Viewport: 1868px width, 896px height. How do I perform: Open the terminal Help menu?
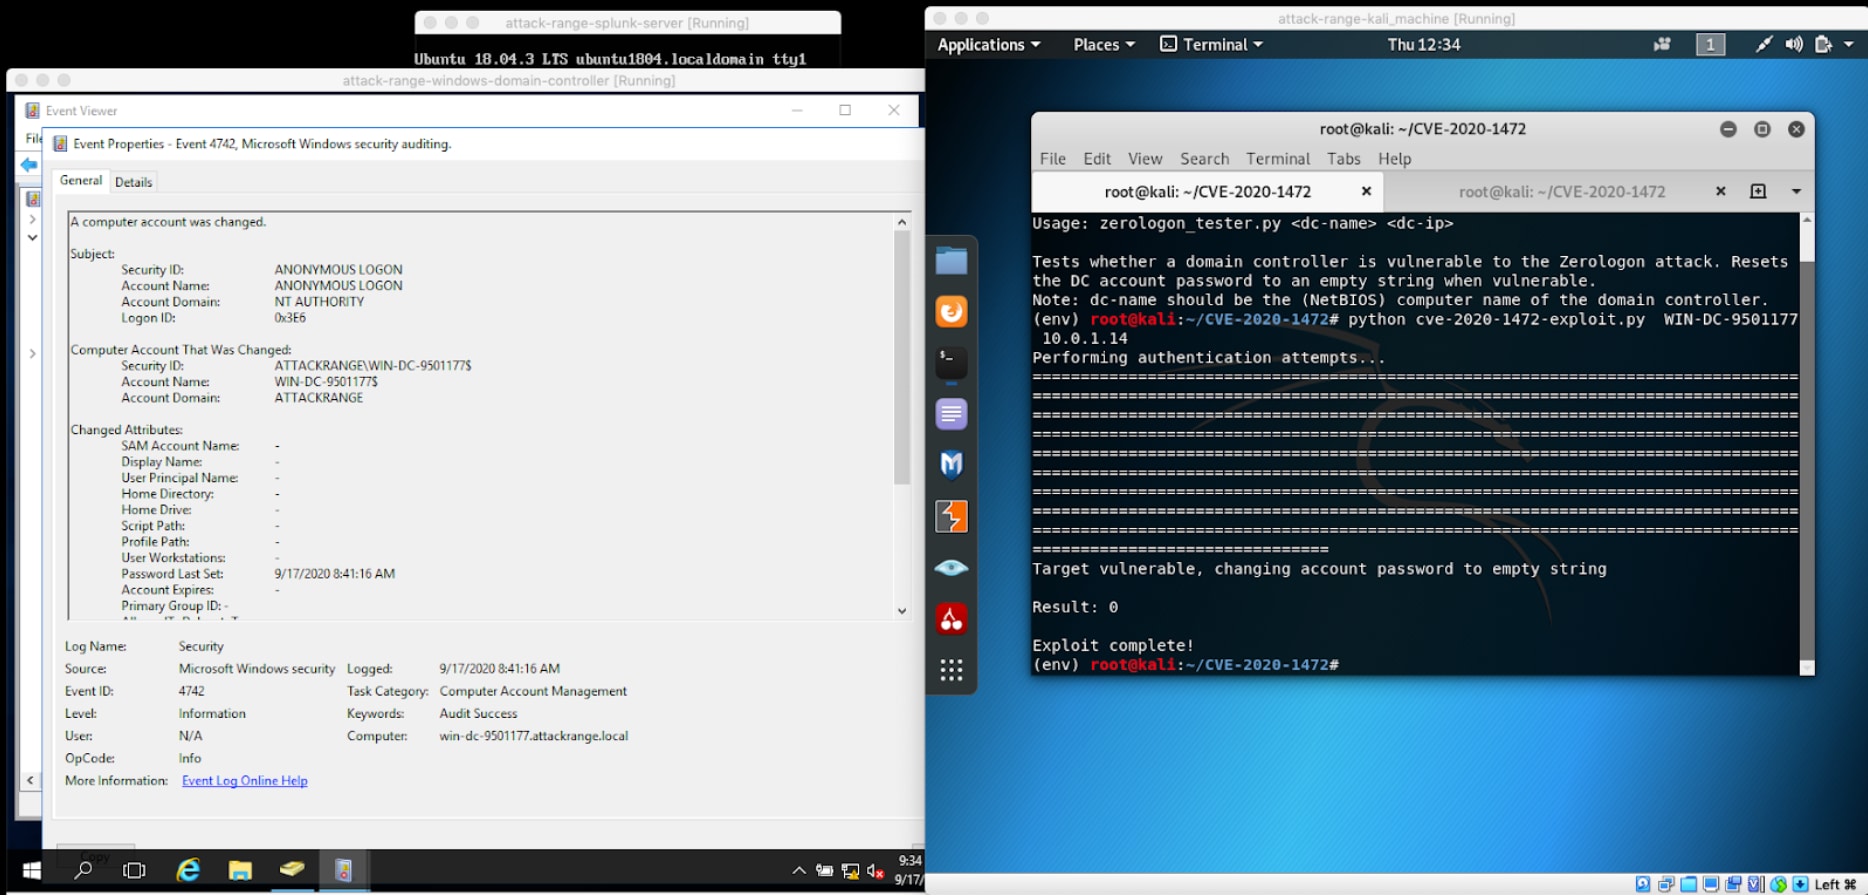click(1394, 158)
